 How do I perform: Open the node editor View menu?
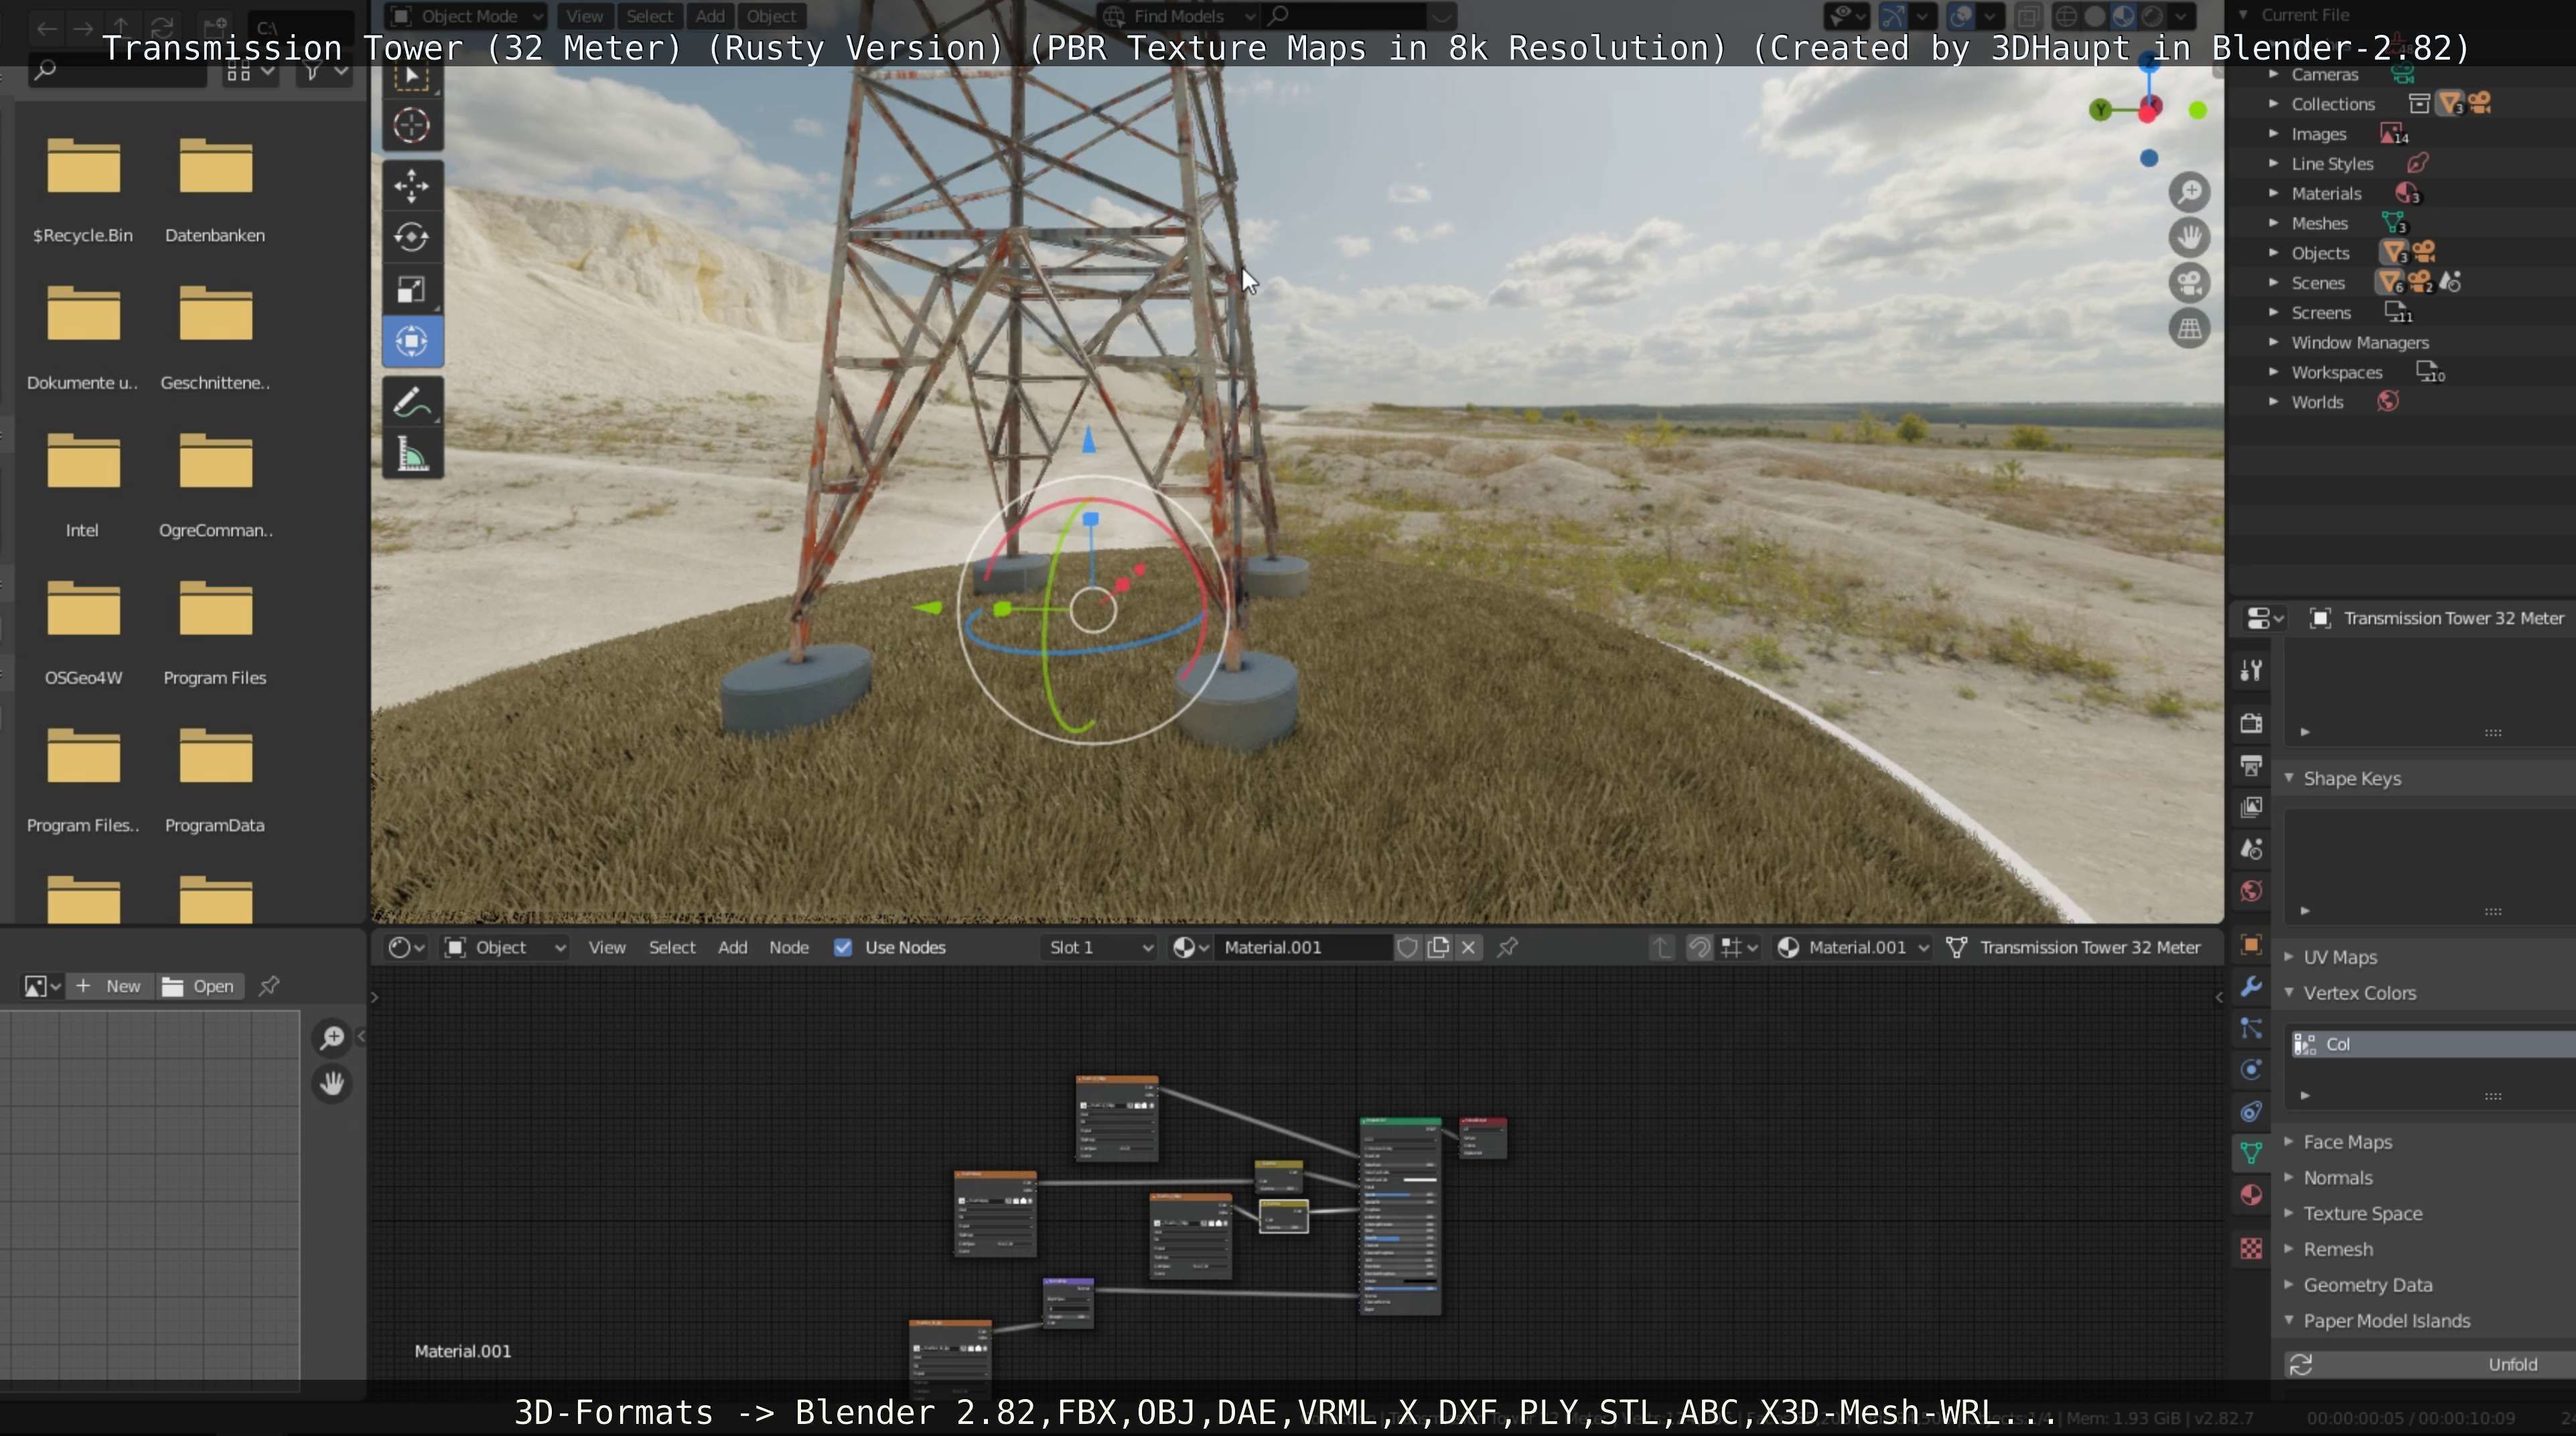pos(606,947)
